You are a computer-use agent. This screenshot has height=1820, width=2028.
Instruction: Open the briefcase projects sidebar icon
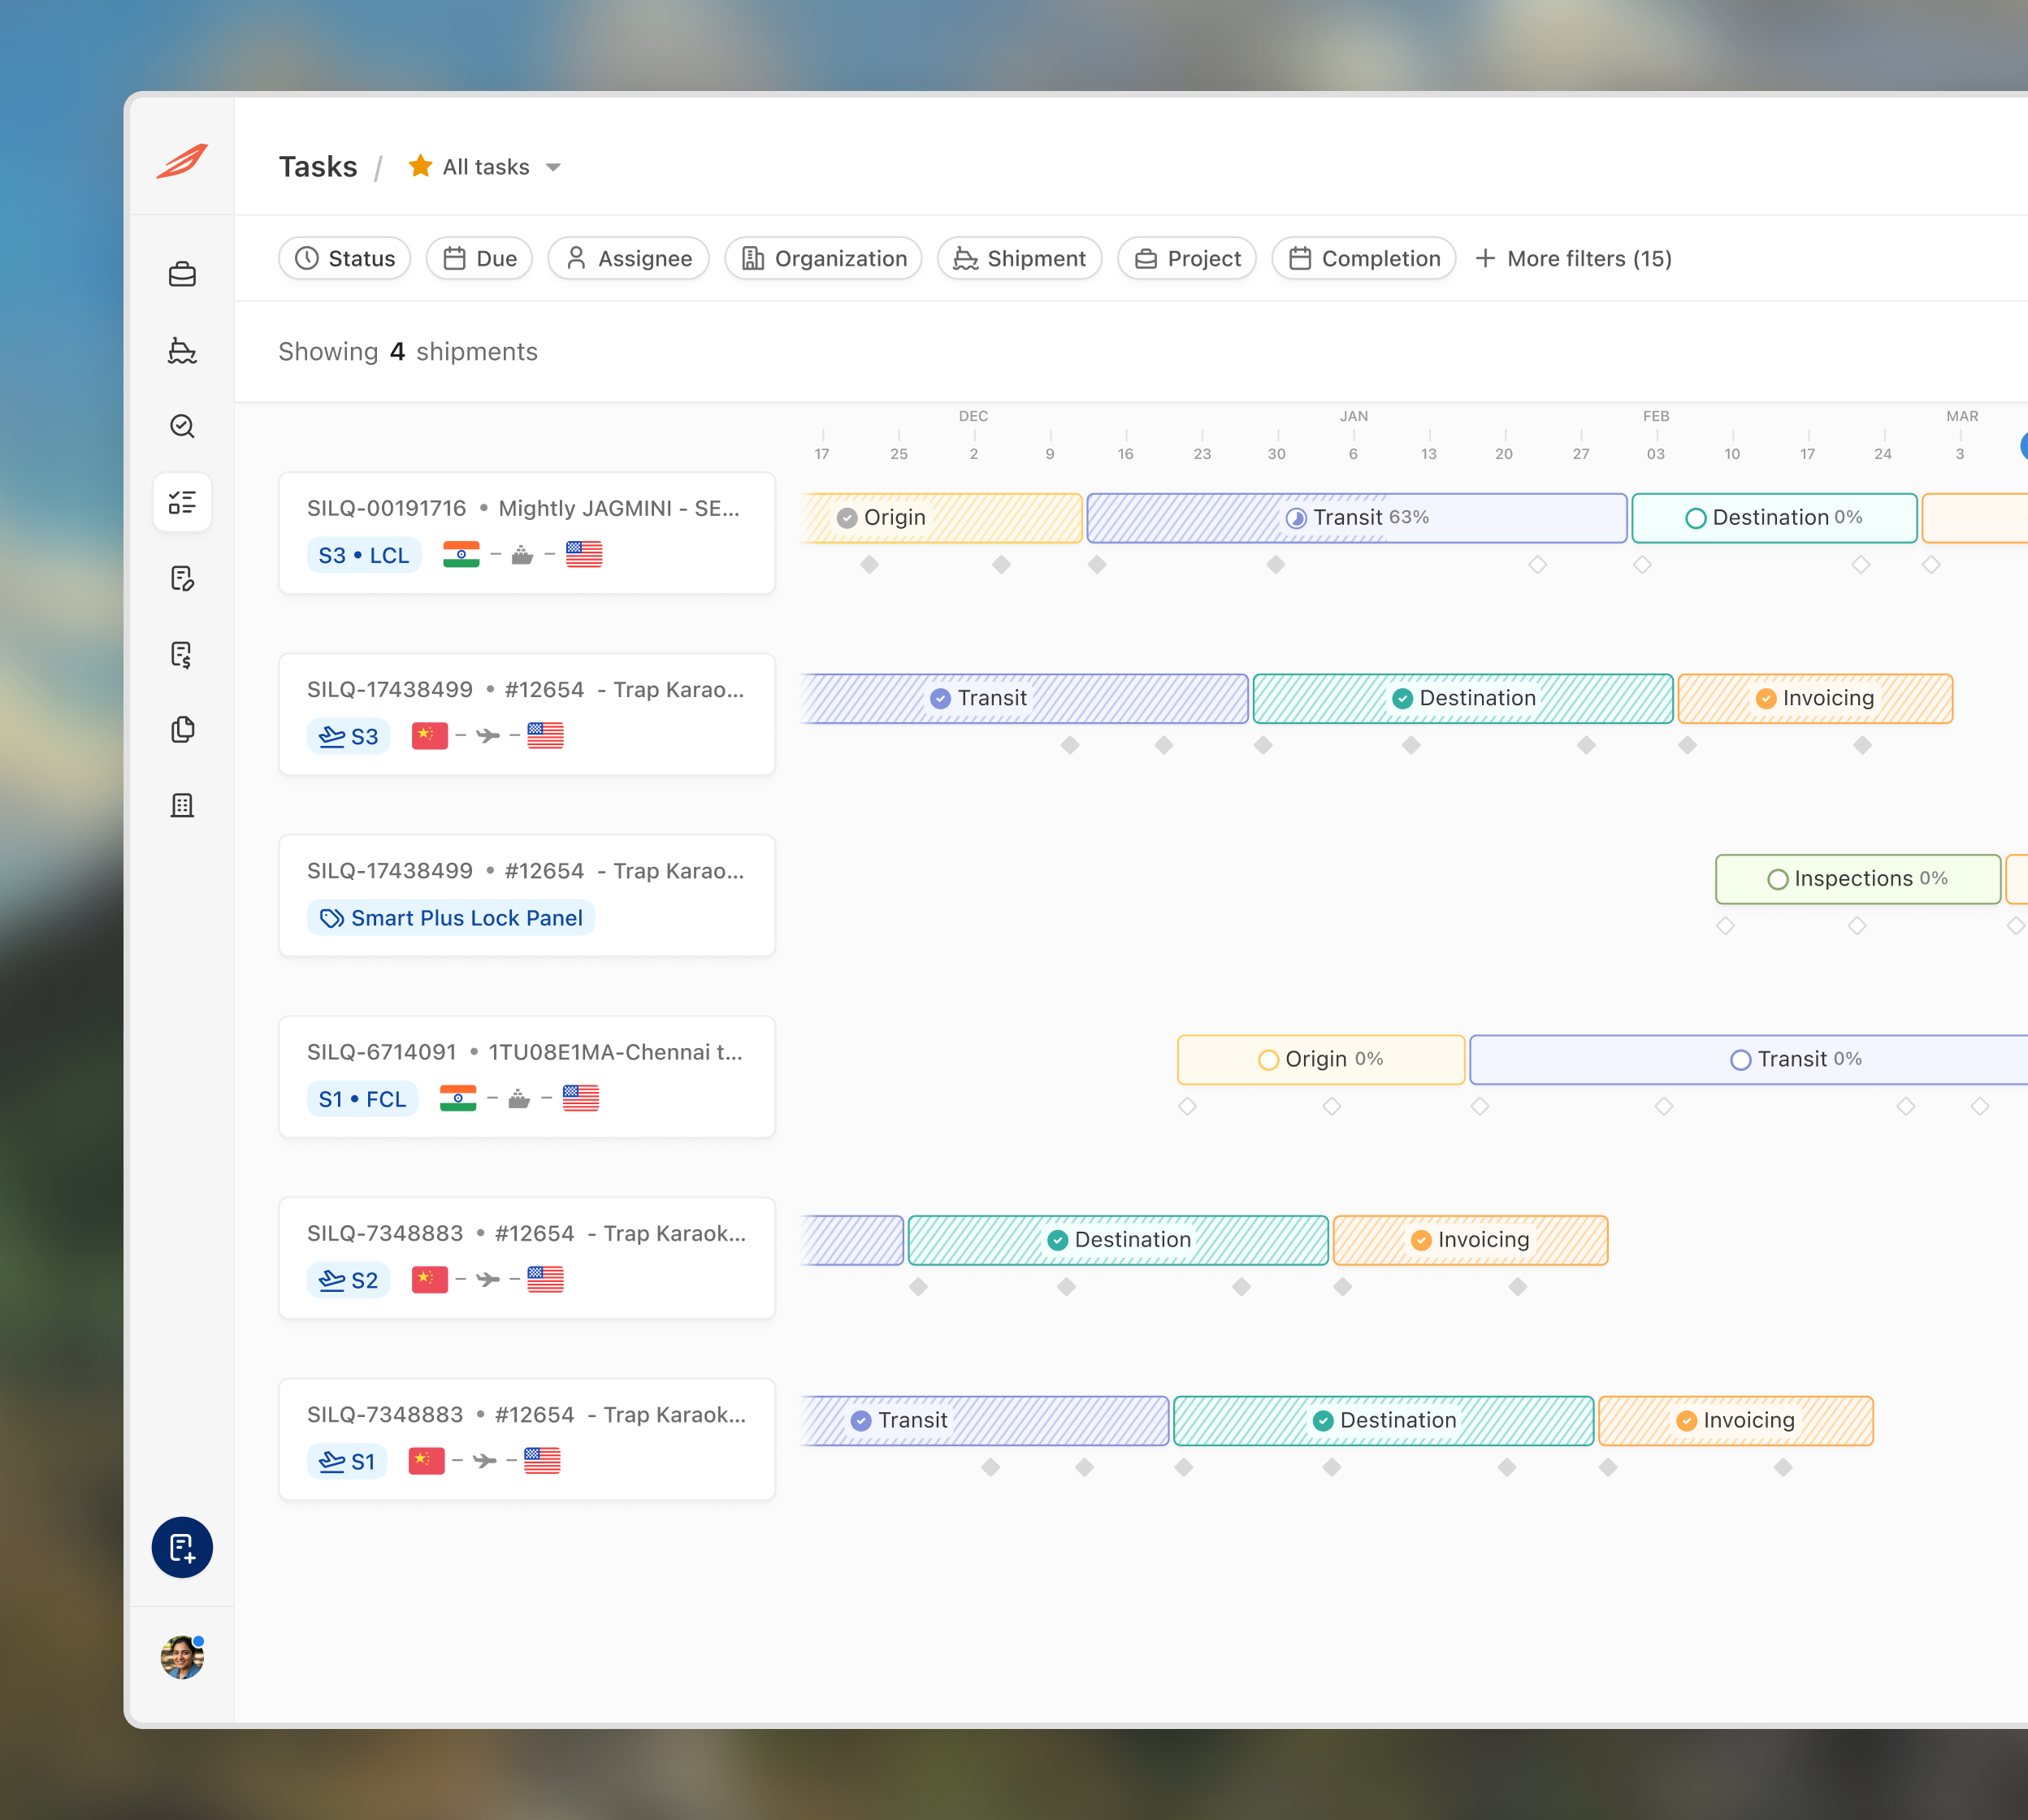point(182,274)
